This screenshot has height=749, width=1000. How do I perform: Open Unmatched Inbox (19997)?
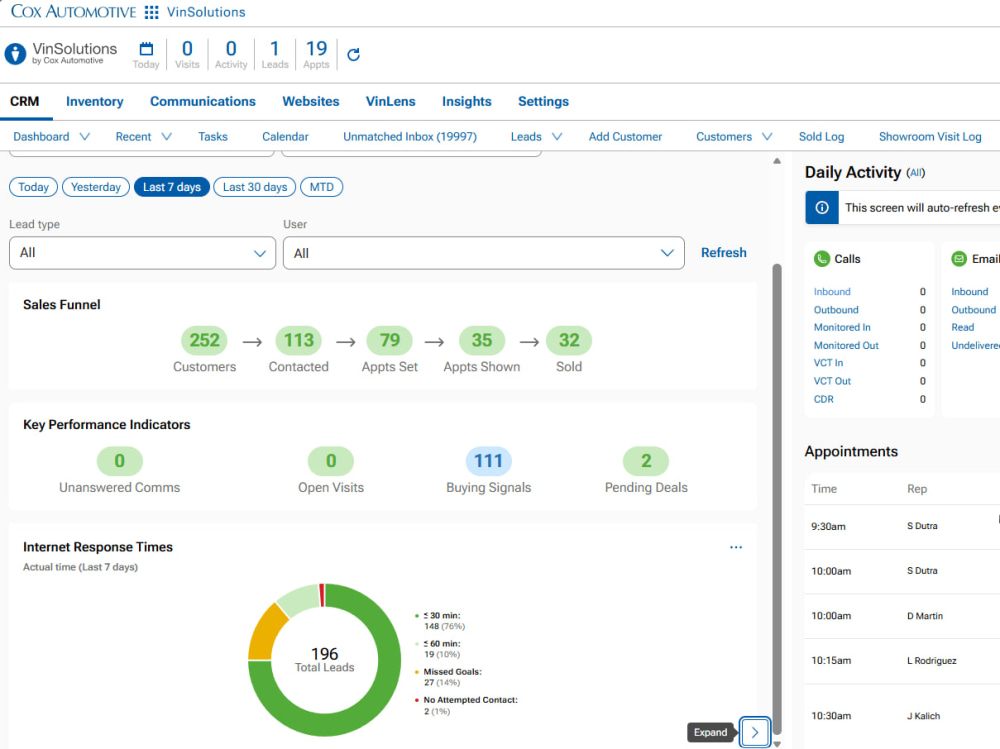coord(410,137)
